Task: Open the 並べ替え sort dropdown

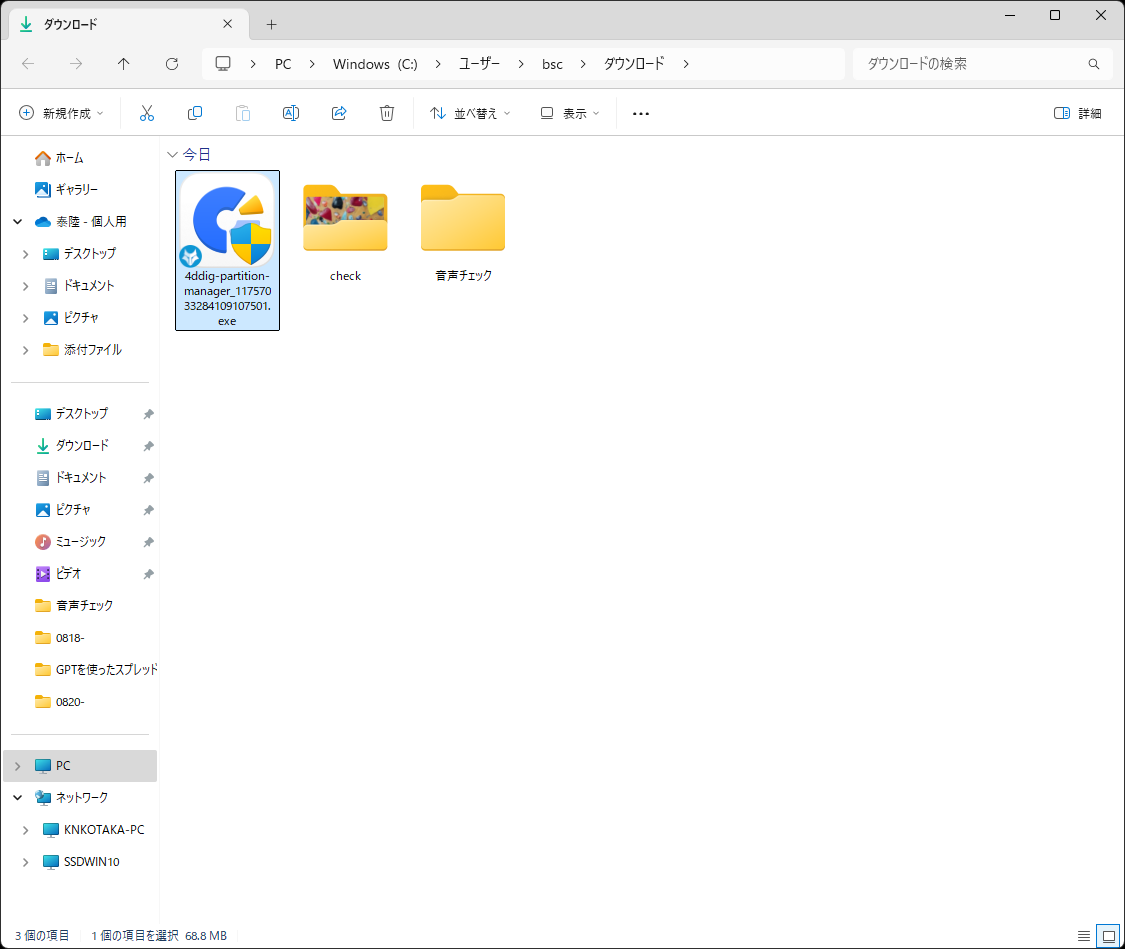Action: point(470,113)
